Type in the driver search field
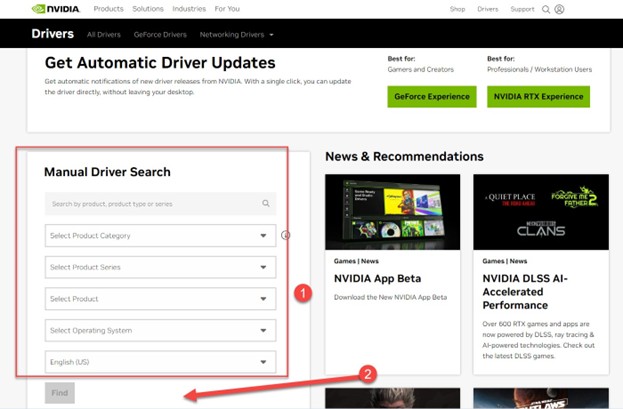 [150, 203]
